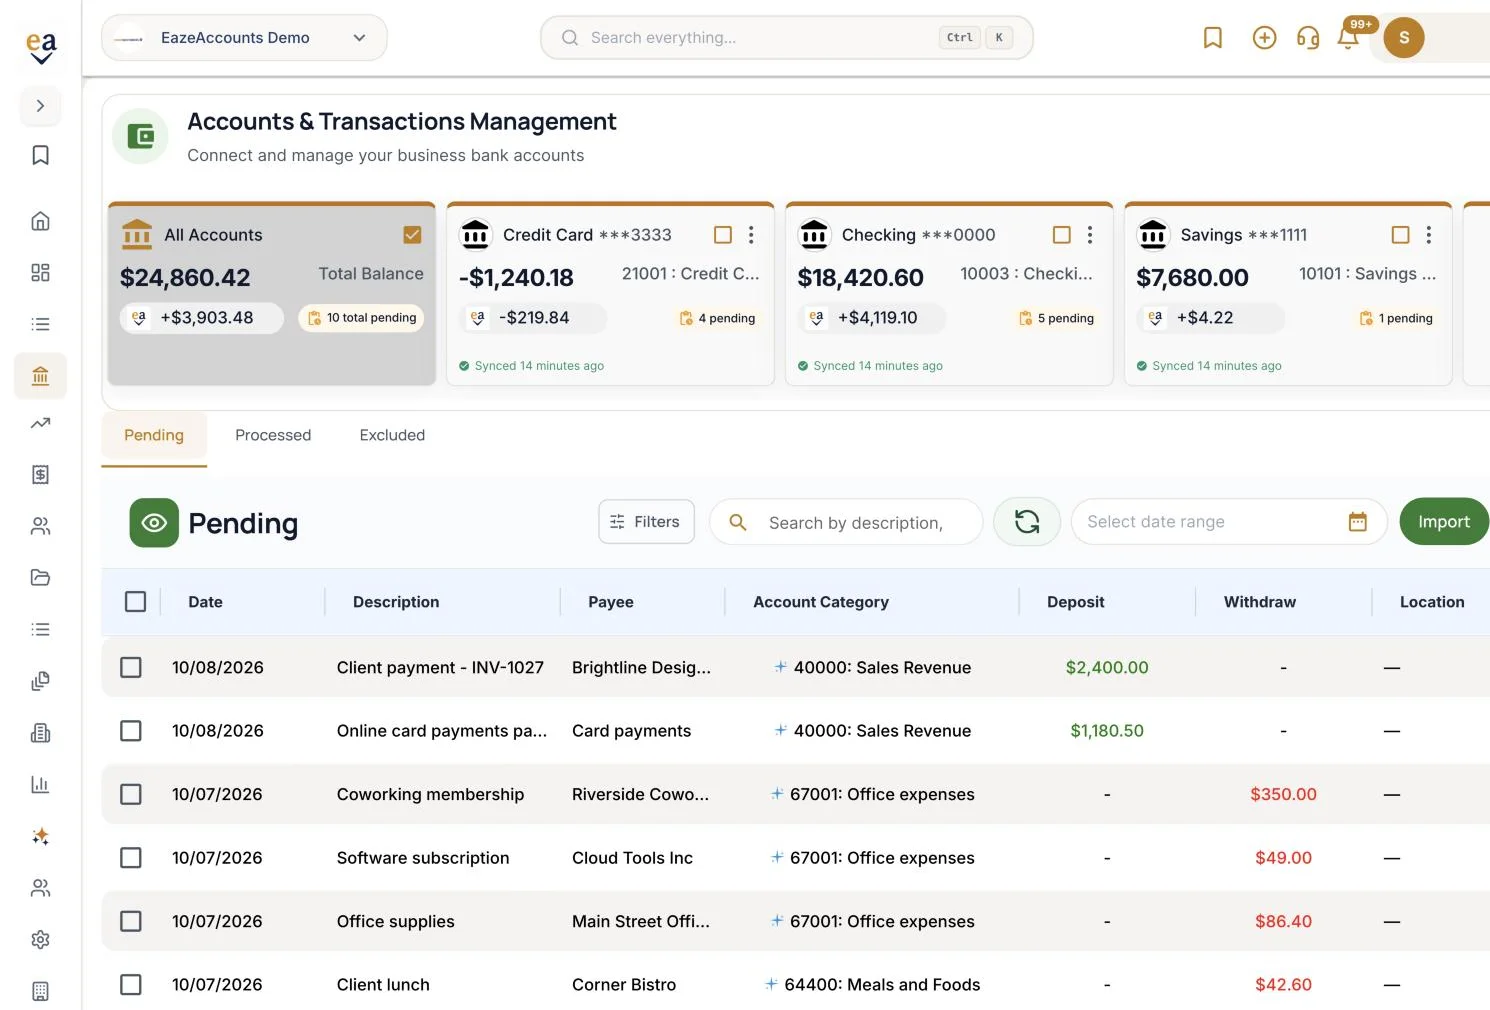Viewport: 1490px width, 1010px height.
Task: Click the Search by description field
Action: point(846,522)
